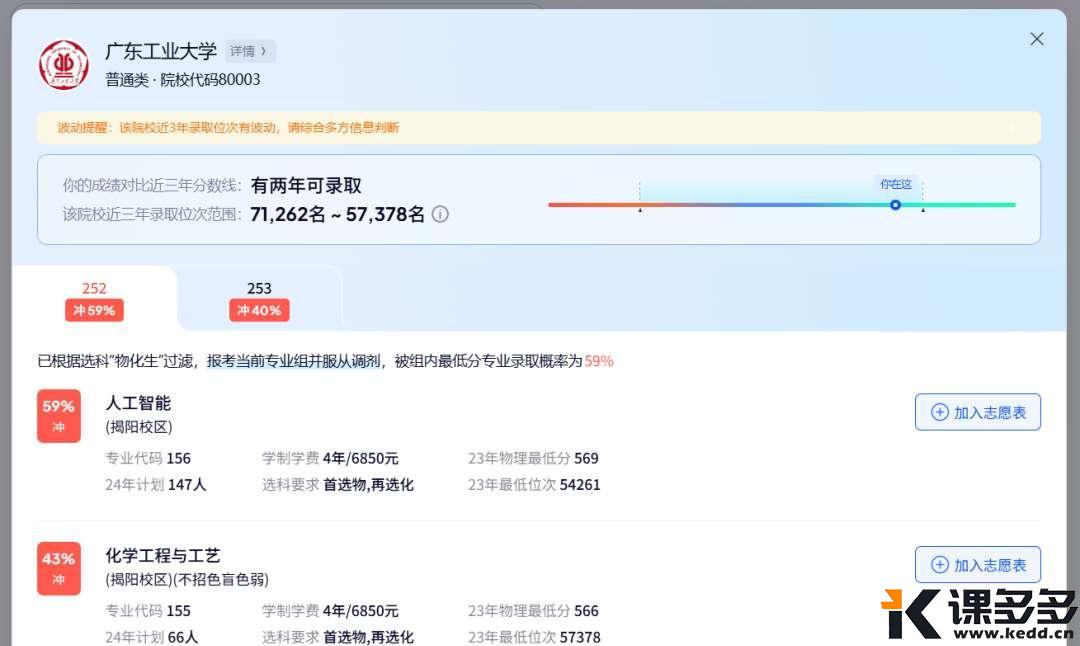Click the red 59% 冲 badge for 人工智能
The width and height of the screenshot is (1080, 646).
[x=58, y=414]
